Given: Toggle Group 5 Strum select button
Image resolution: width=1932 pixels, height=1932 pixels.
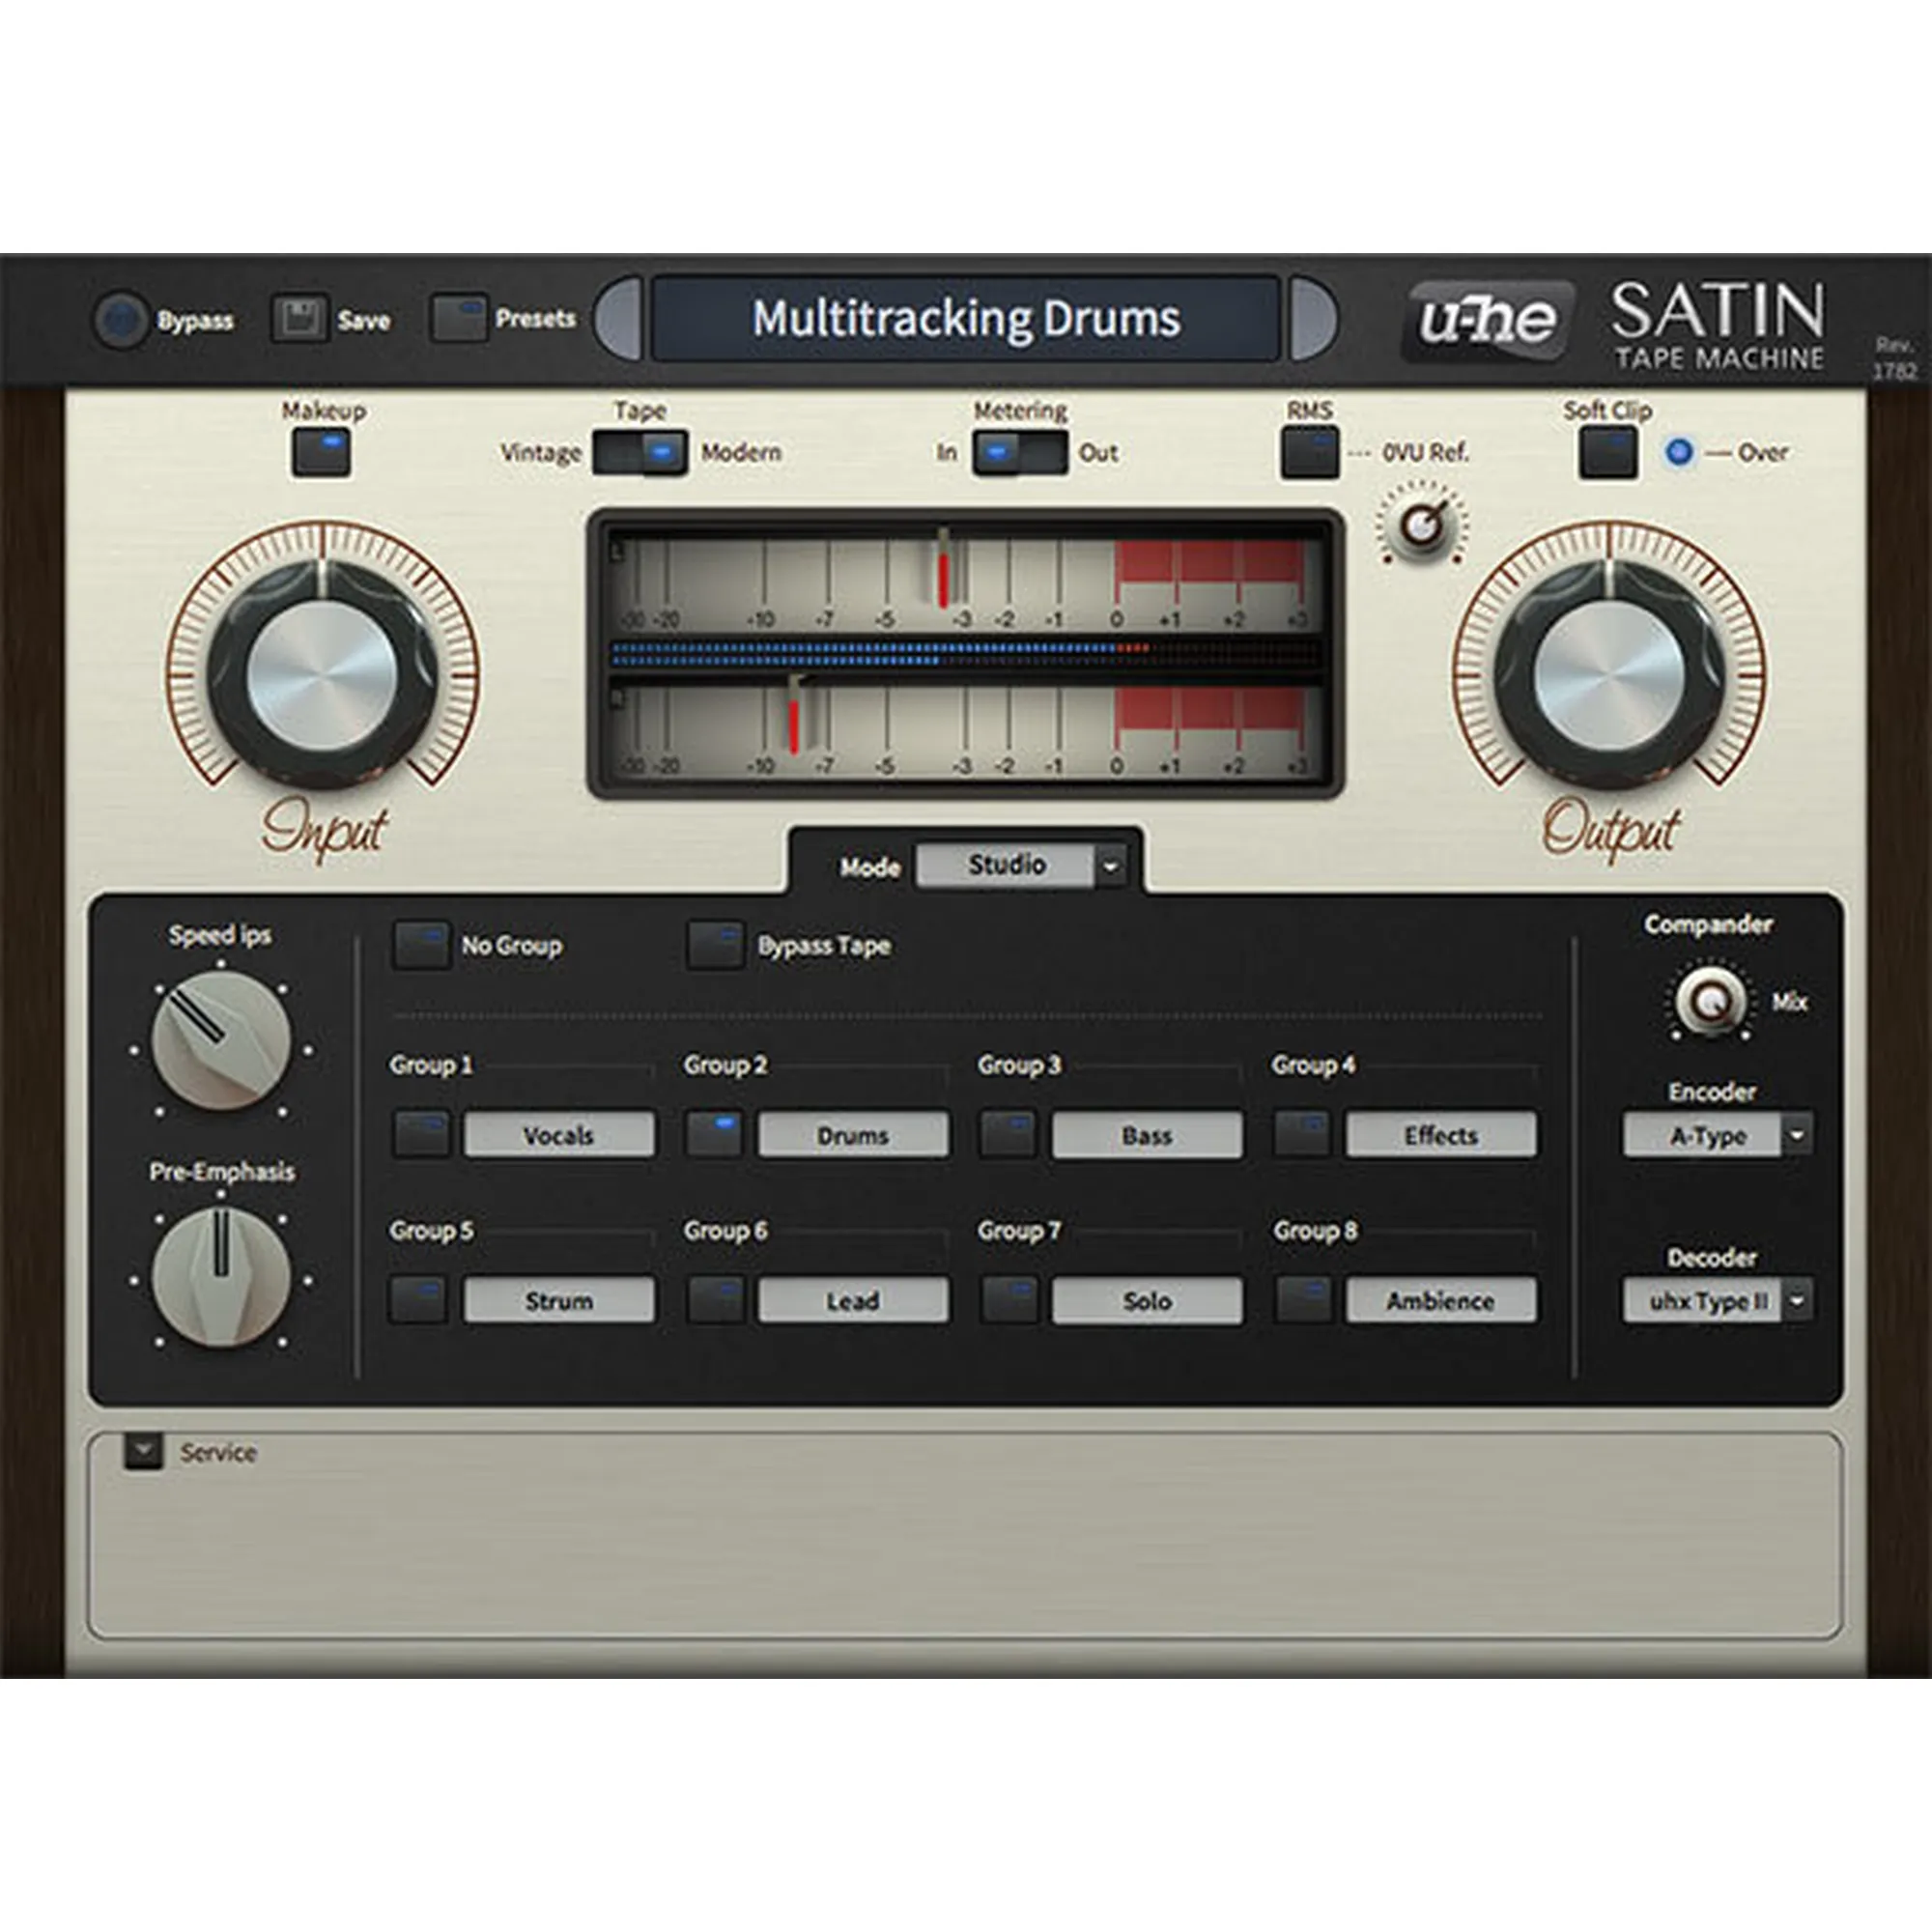Looking at the screenshot, I should (420, 1300).
